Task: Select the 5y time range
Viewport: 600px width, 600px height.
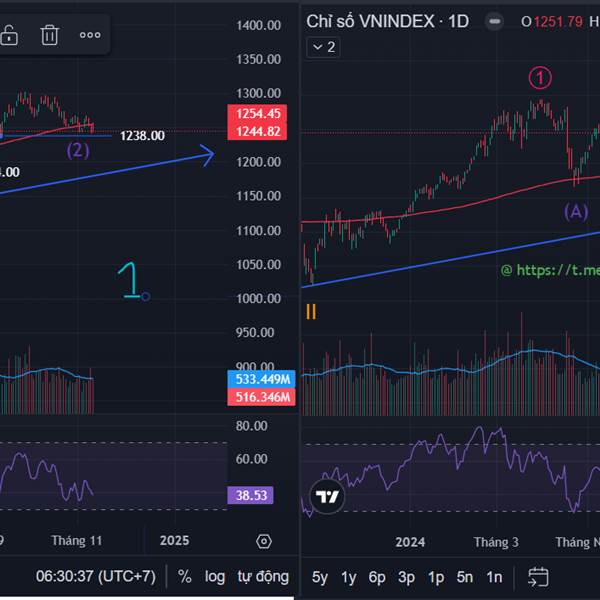Action: (320, 577)
